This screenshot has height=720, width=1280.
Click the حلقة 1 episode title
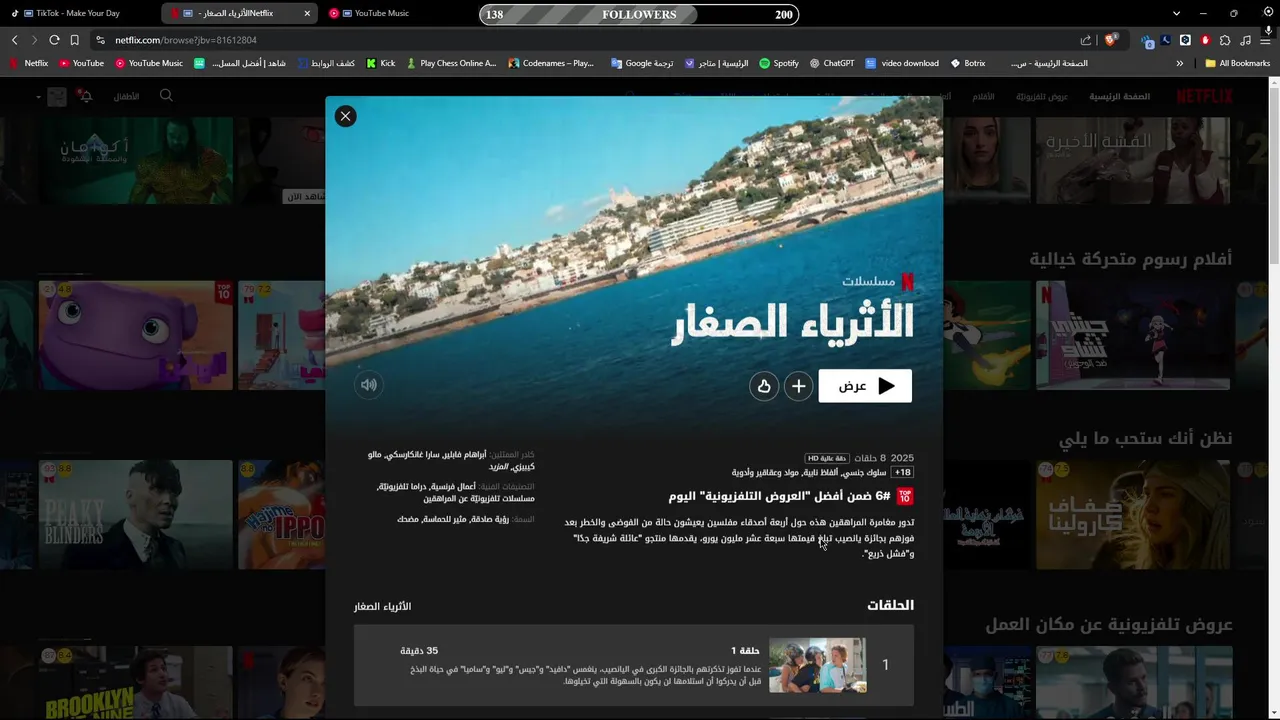click(x=745, y=650)
